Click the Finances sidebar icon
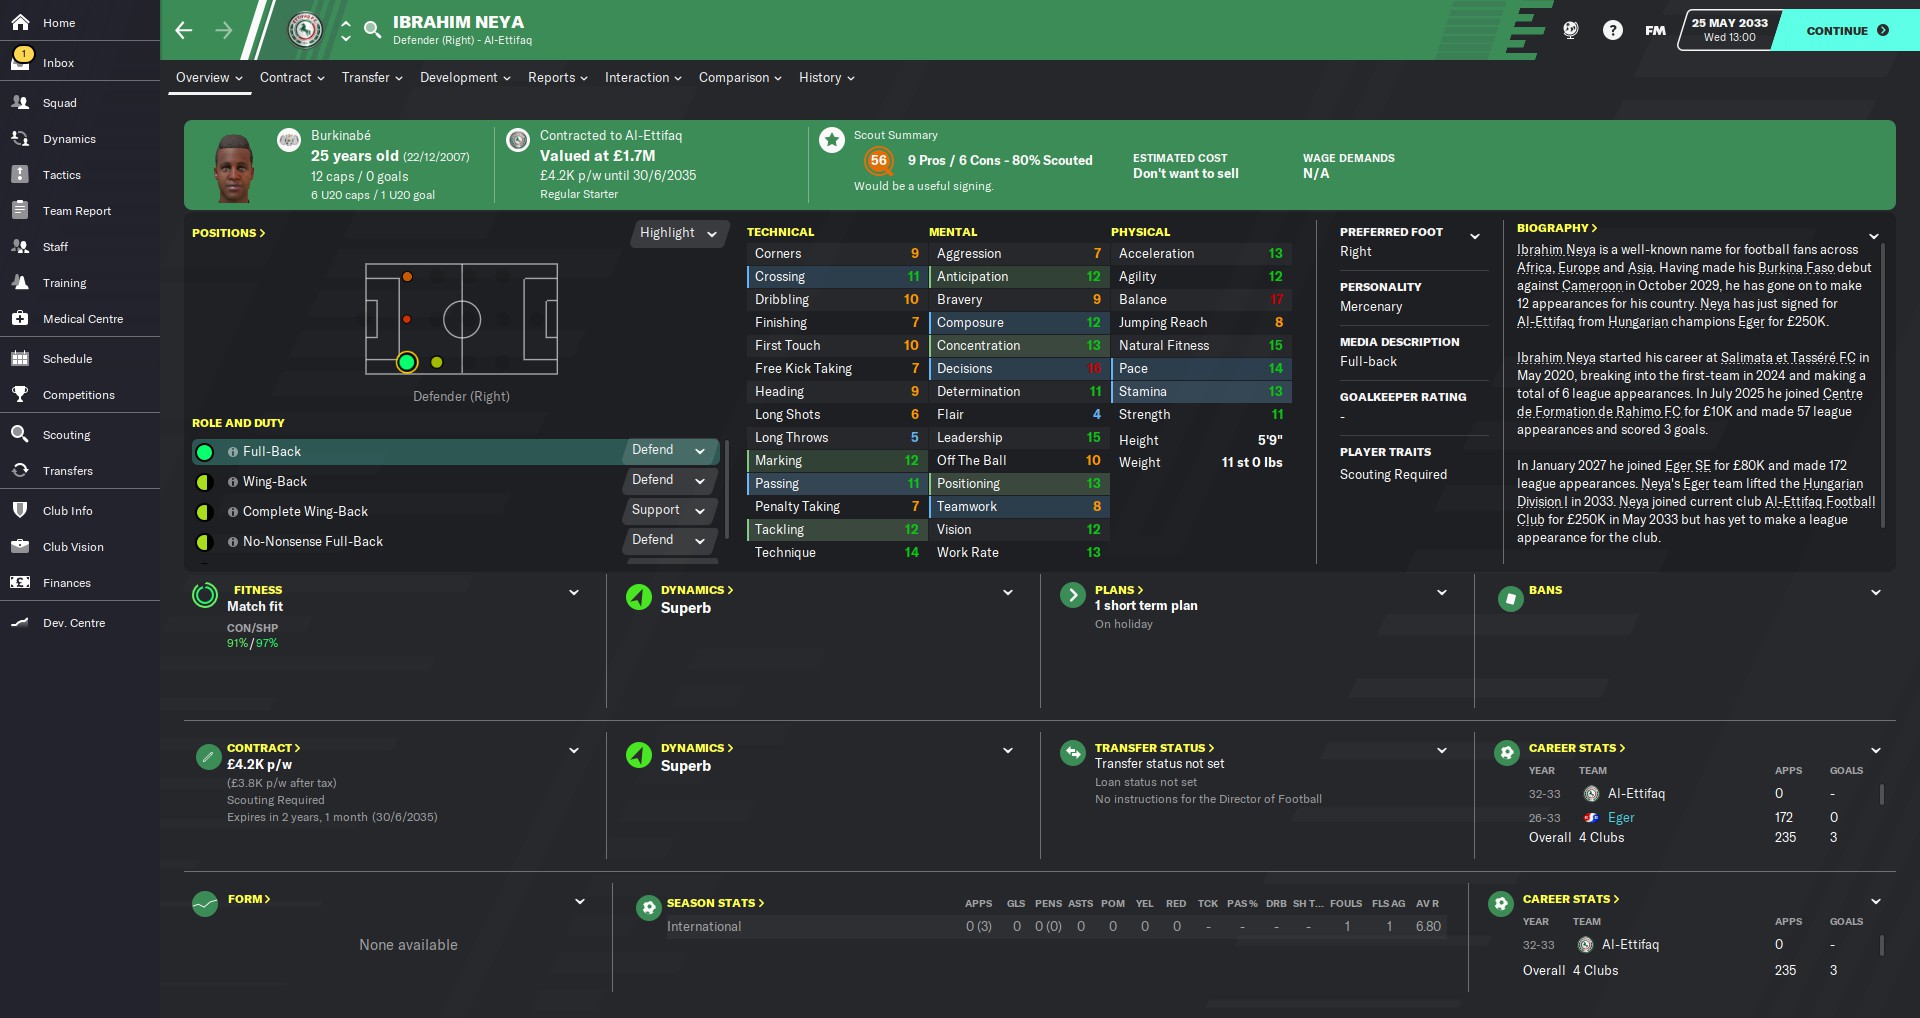The height and width of the screenshot is (1018, 1920). [x=20, y=582]
